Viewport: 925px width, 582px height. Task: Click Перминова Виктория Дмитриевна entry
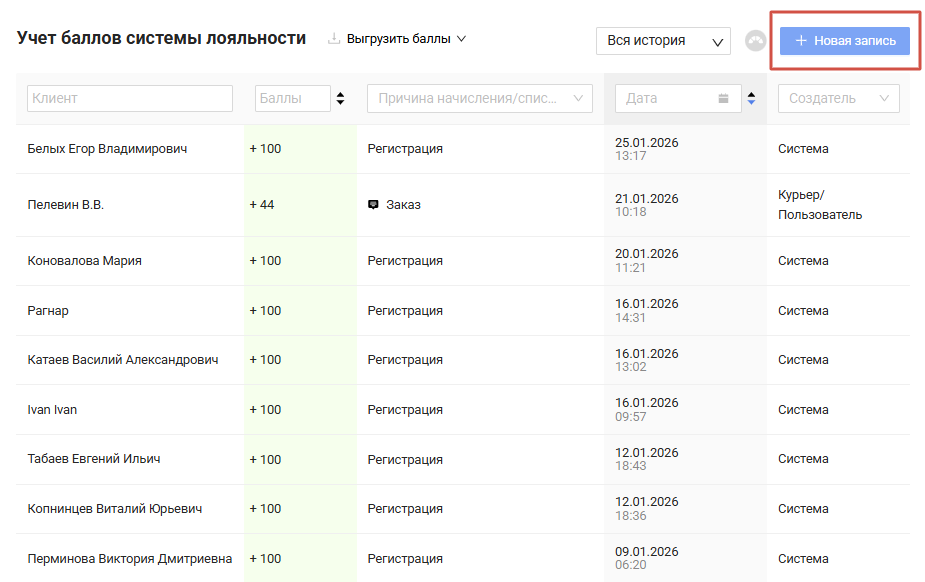point(129,559)
